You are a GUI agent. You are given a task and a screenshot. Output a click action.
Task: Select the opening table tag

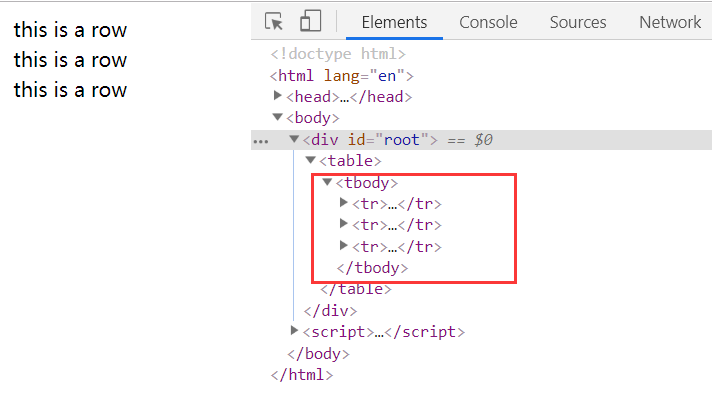coord(350,161)
